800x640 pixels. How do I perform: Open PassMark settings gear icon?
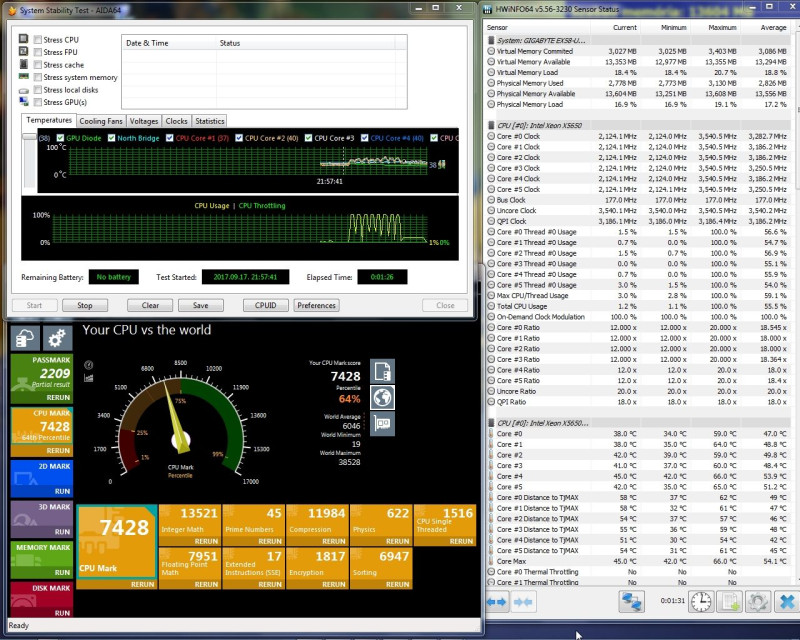(x=57, y=338)
